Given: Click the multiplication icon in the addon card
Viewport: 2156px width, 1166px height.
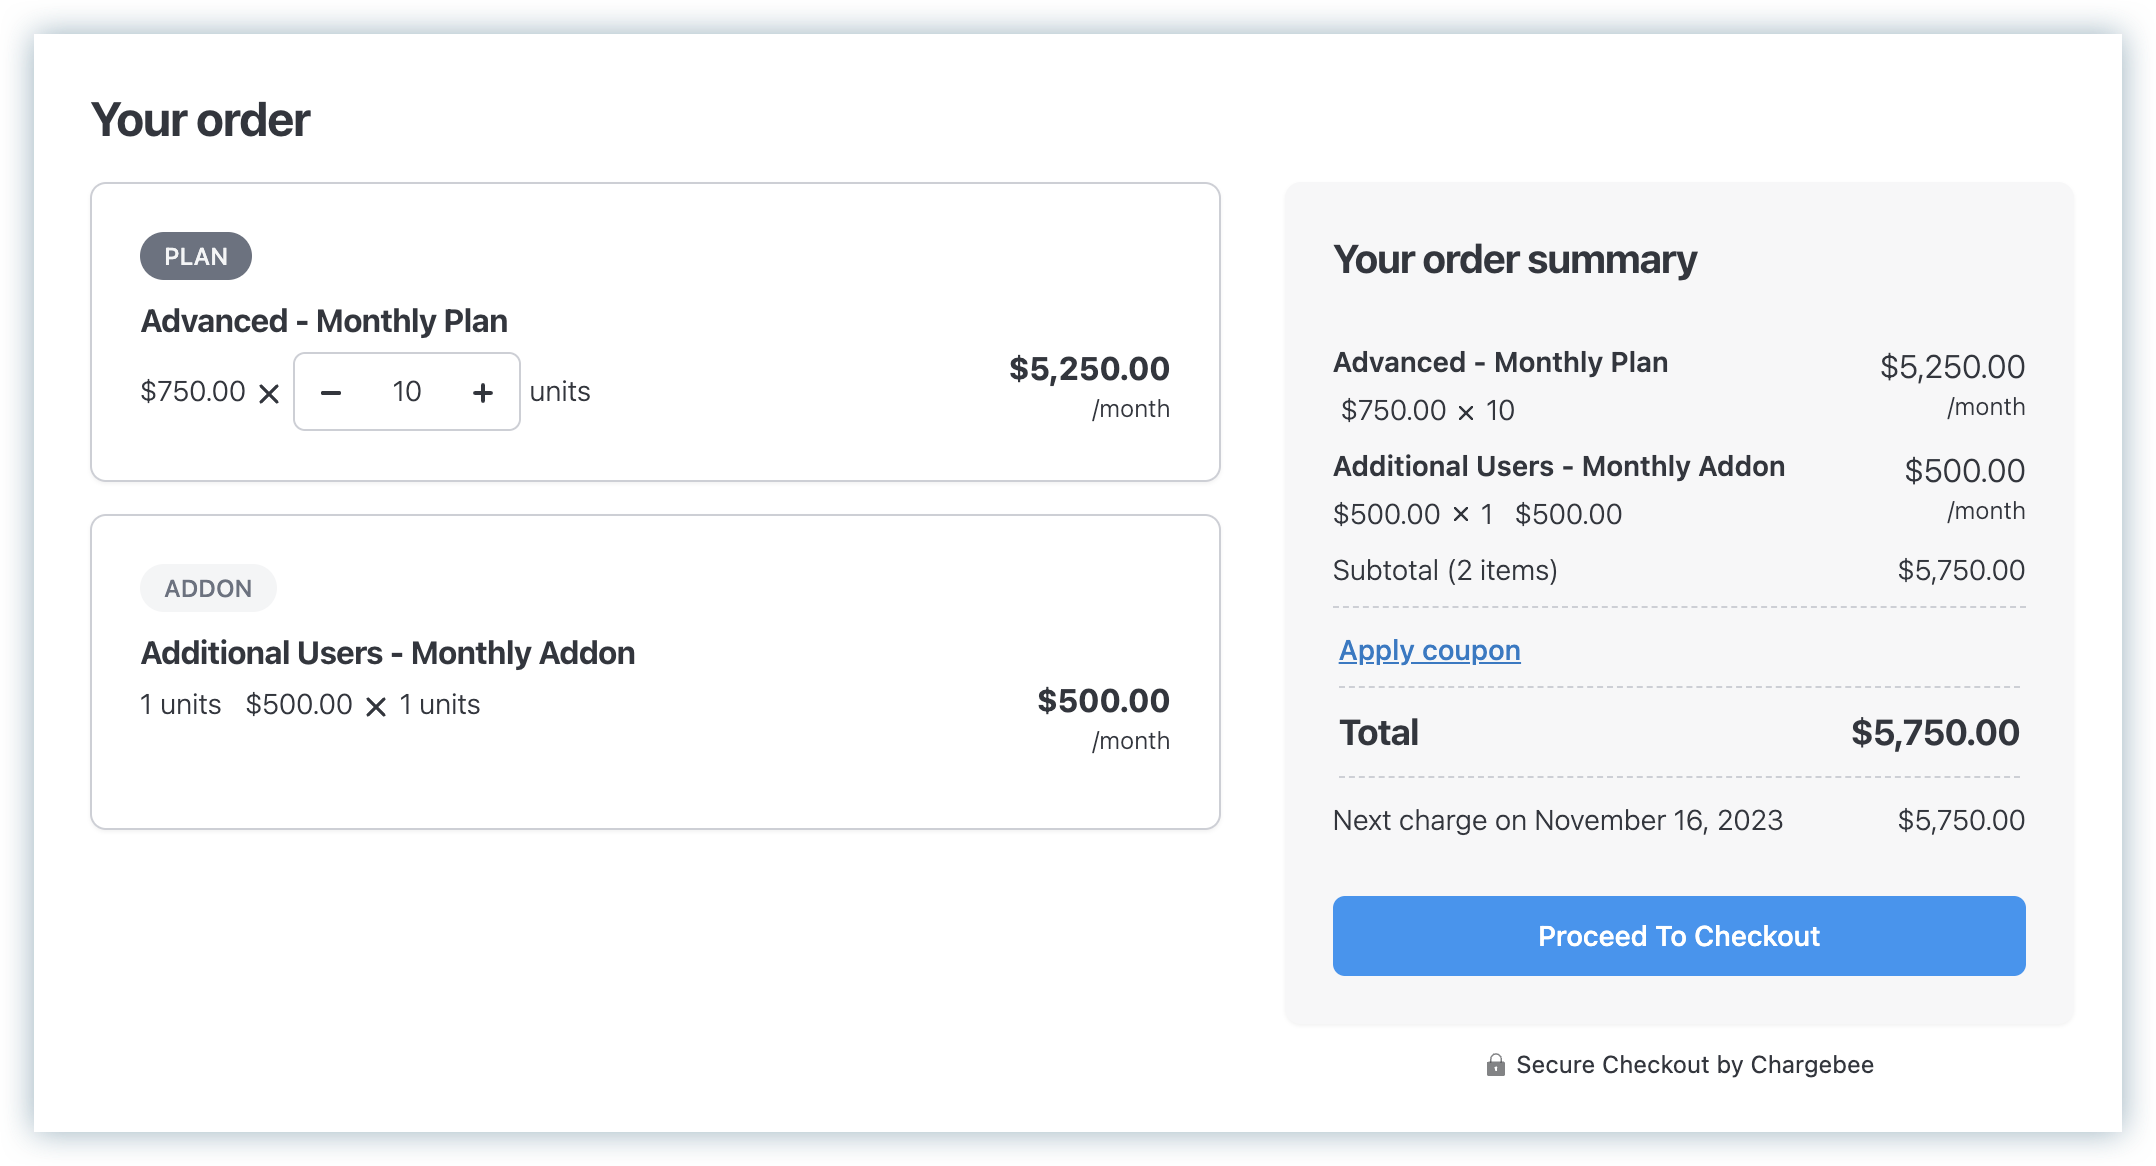Looking at the screenshot, I should point(376,707).
